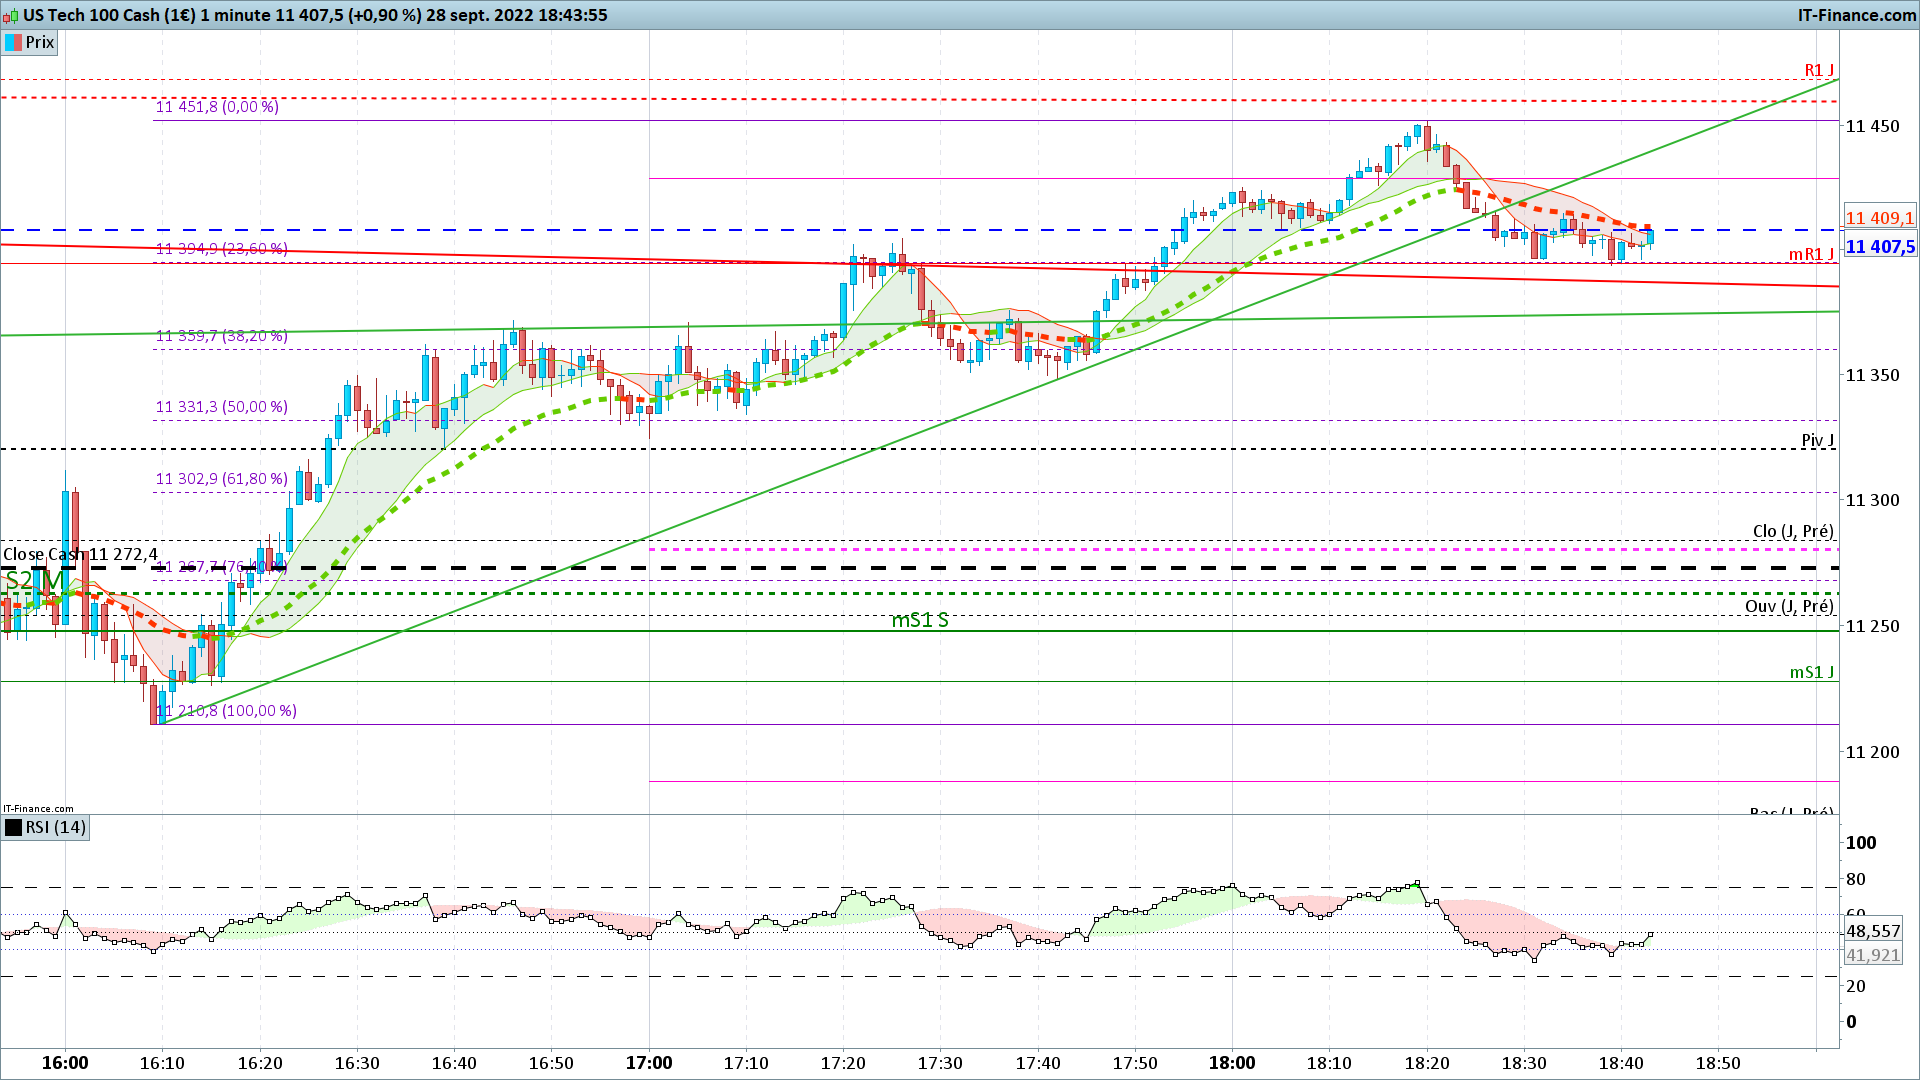Open the IT-Finance.com link at top right
The image size is (1920, 1080).
(x=1857, y=15)
